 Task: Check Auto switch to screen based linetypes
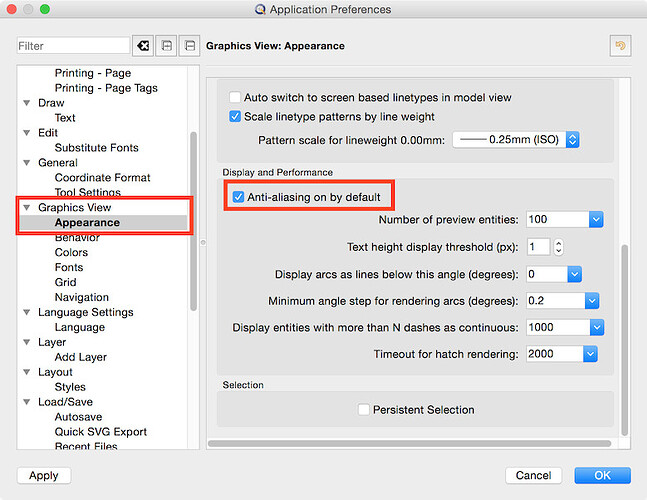point(235,97)
